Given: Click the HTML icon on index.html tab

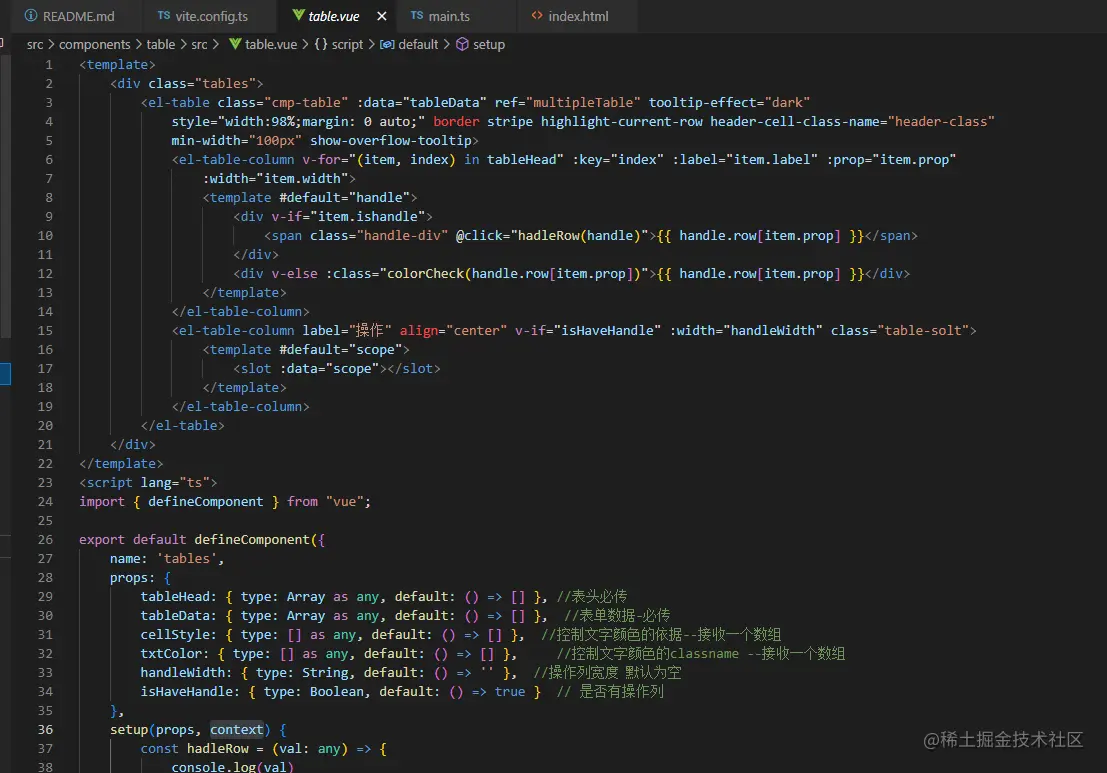Looking at the screenshot, I should pos(537,16).
